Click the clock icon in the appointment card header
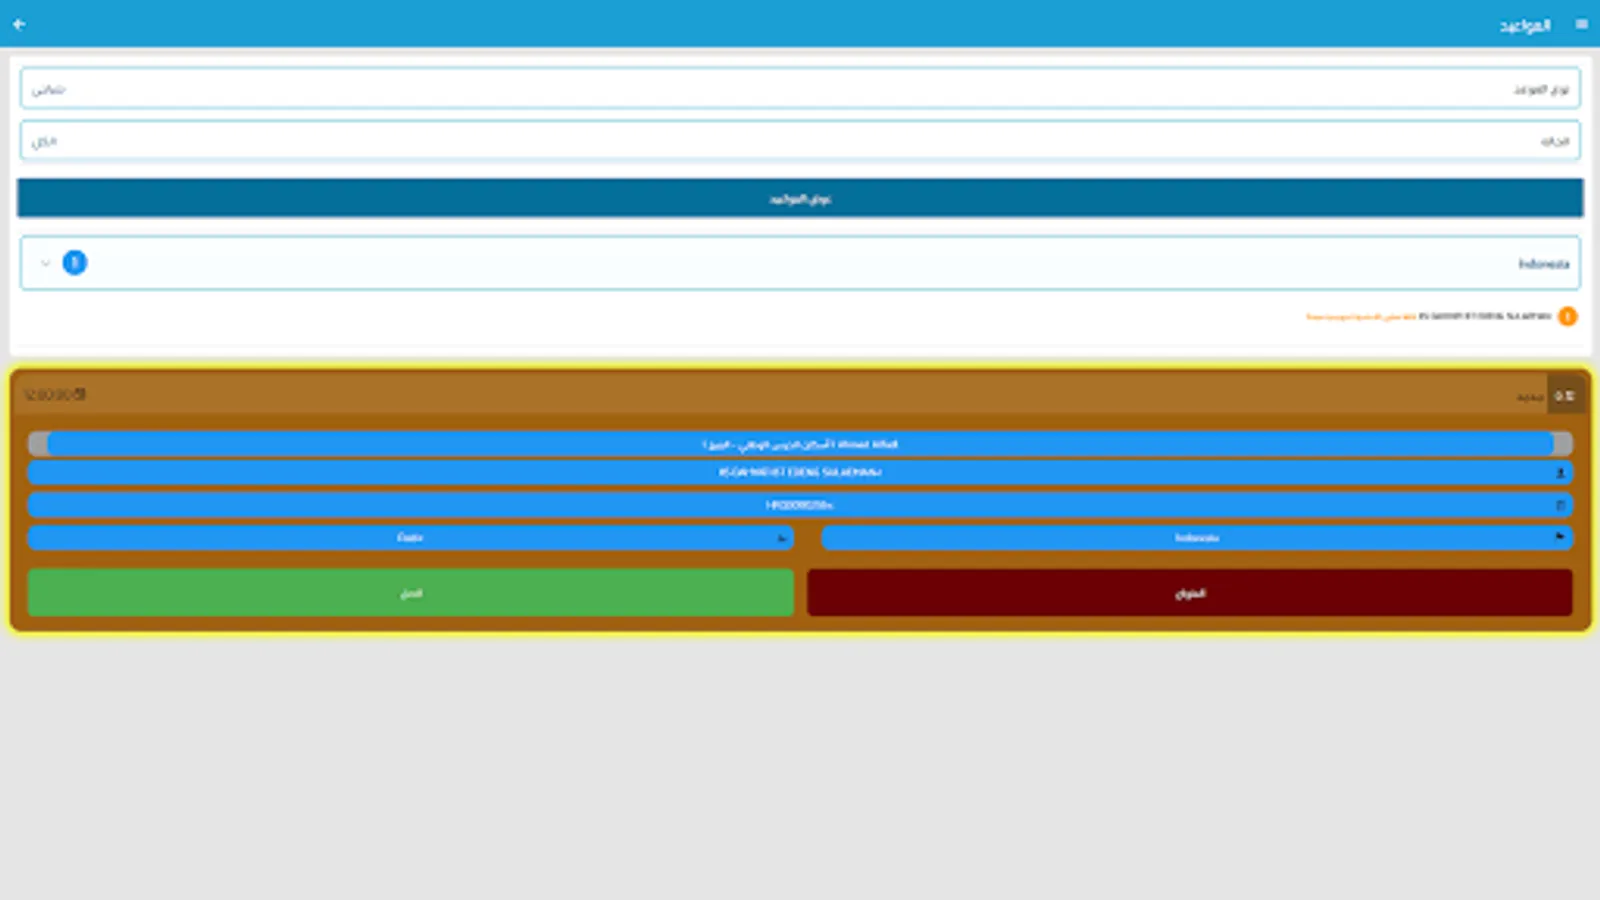 [x=80, y=395]
